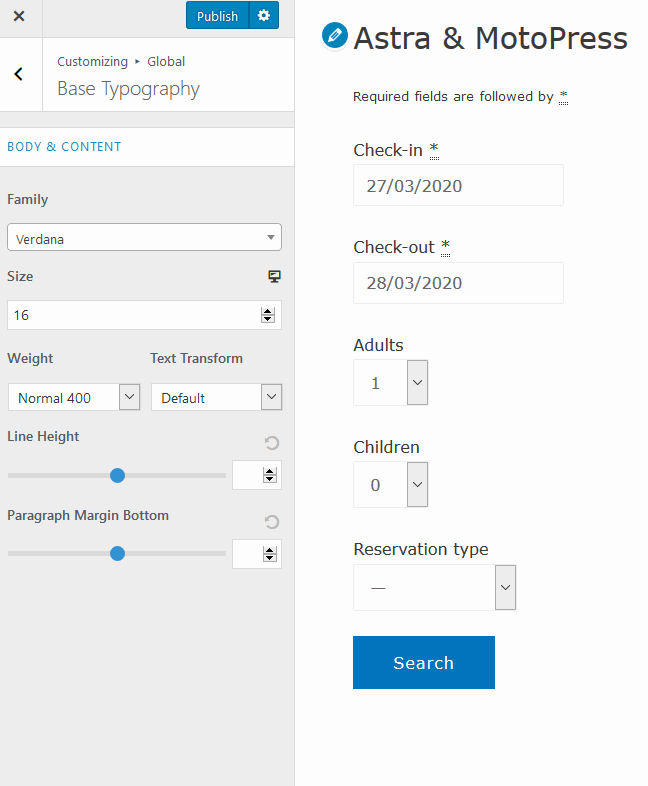Click the required asterisk after Check-out
The image size is (648, 786).
tap(446, 247)
